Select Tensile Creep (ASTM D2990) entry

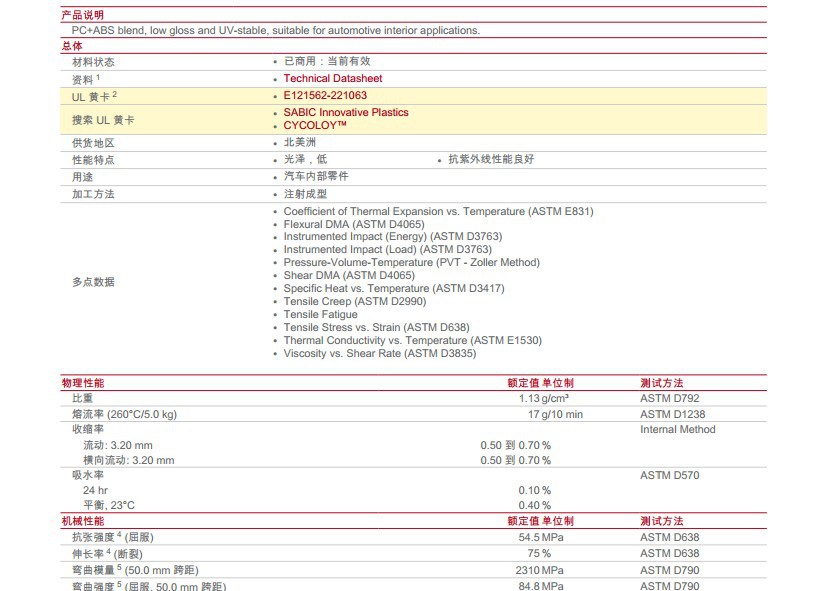(354, 301)
